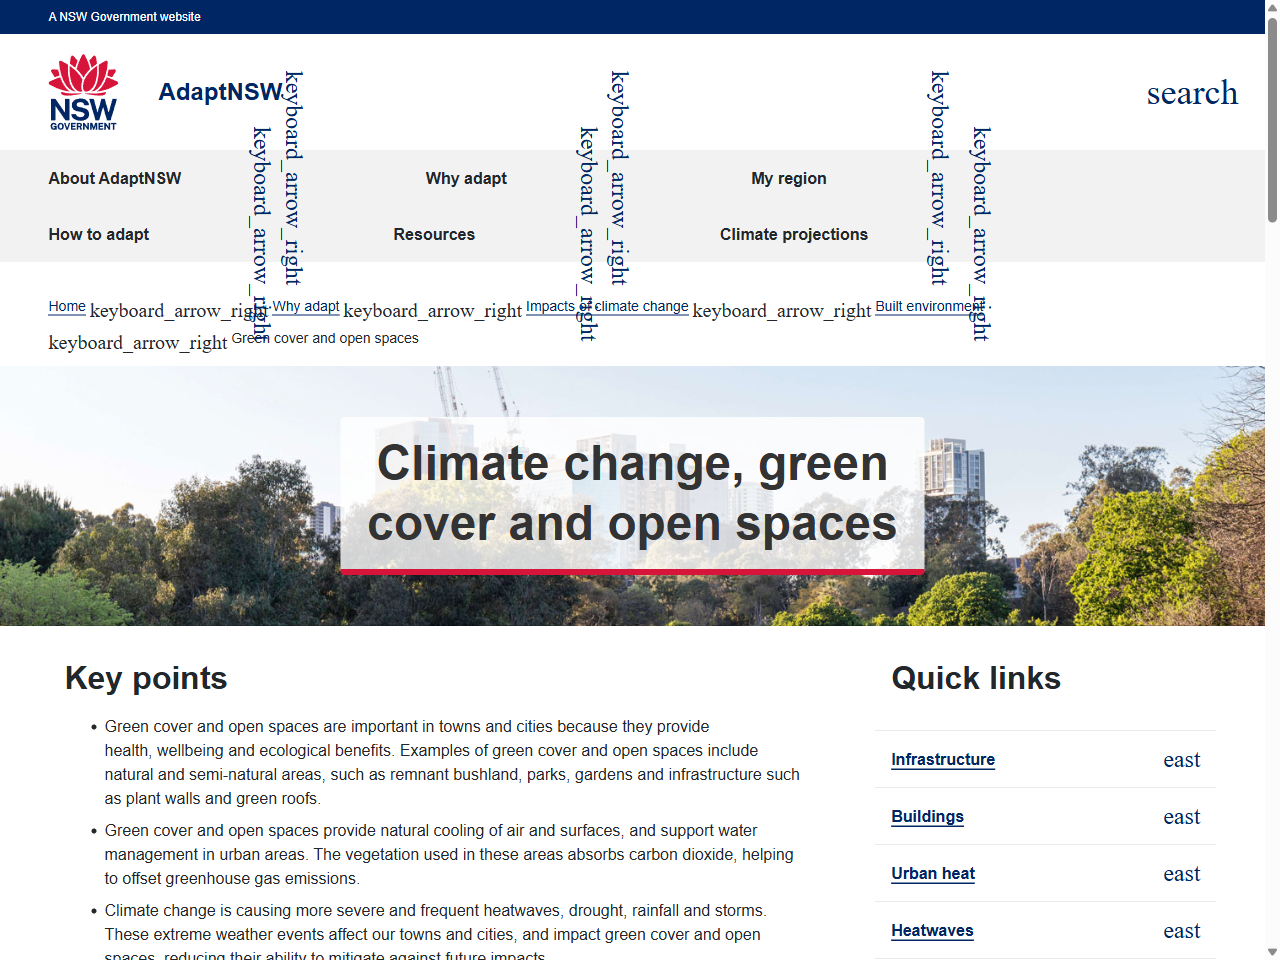
Task: Open the search icon in header
Action: 1192,92
